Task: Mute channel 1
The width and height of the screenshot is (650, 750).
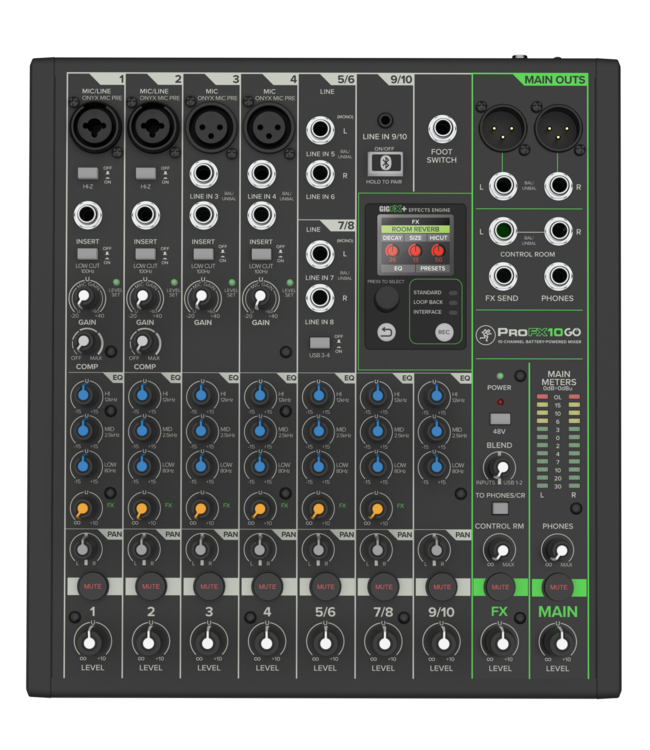Action: [92, 586]
